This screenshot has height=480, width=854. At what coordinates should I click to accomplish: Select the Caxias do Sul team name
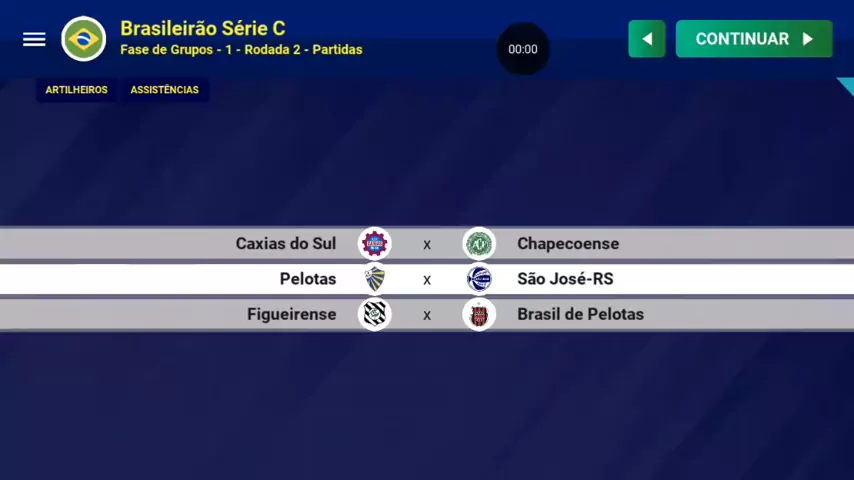coord(286,244)
